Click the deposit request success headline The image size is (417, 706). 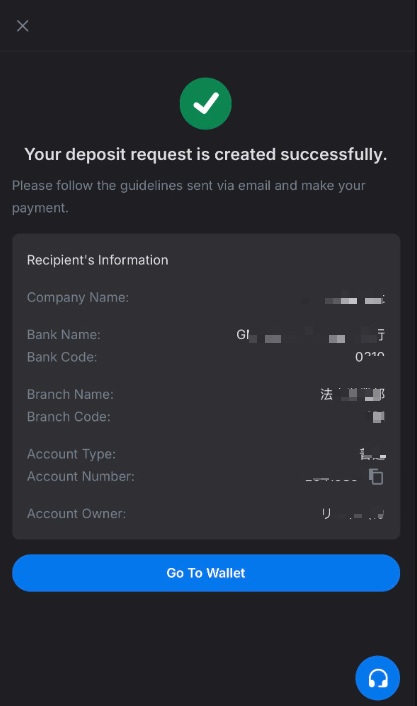point(206,154)
